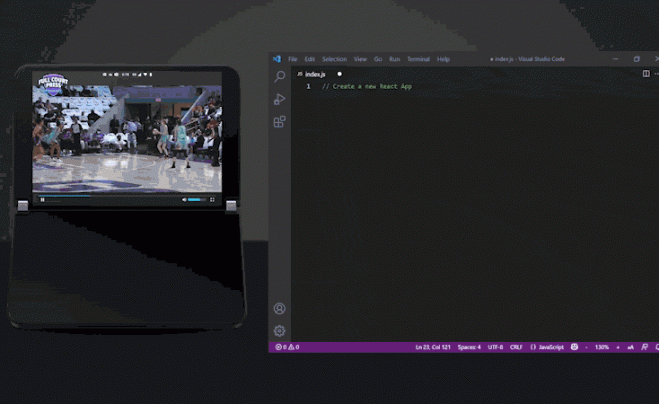The height and width of the screenshot is (404, 659).
Task: Open the Manage gear settings icon
Action: (x=279, y=331)
